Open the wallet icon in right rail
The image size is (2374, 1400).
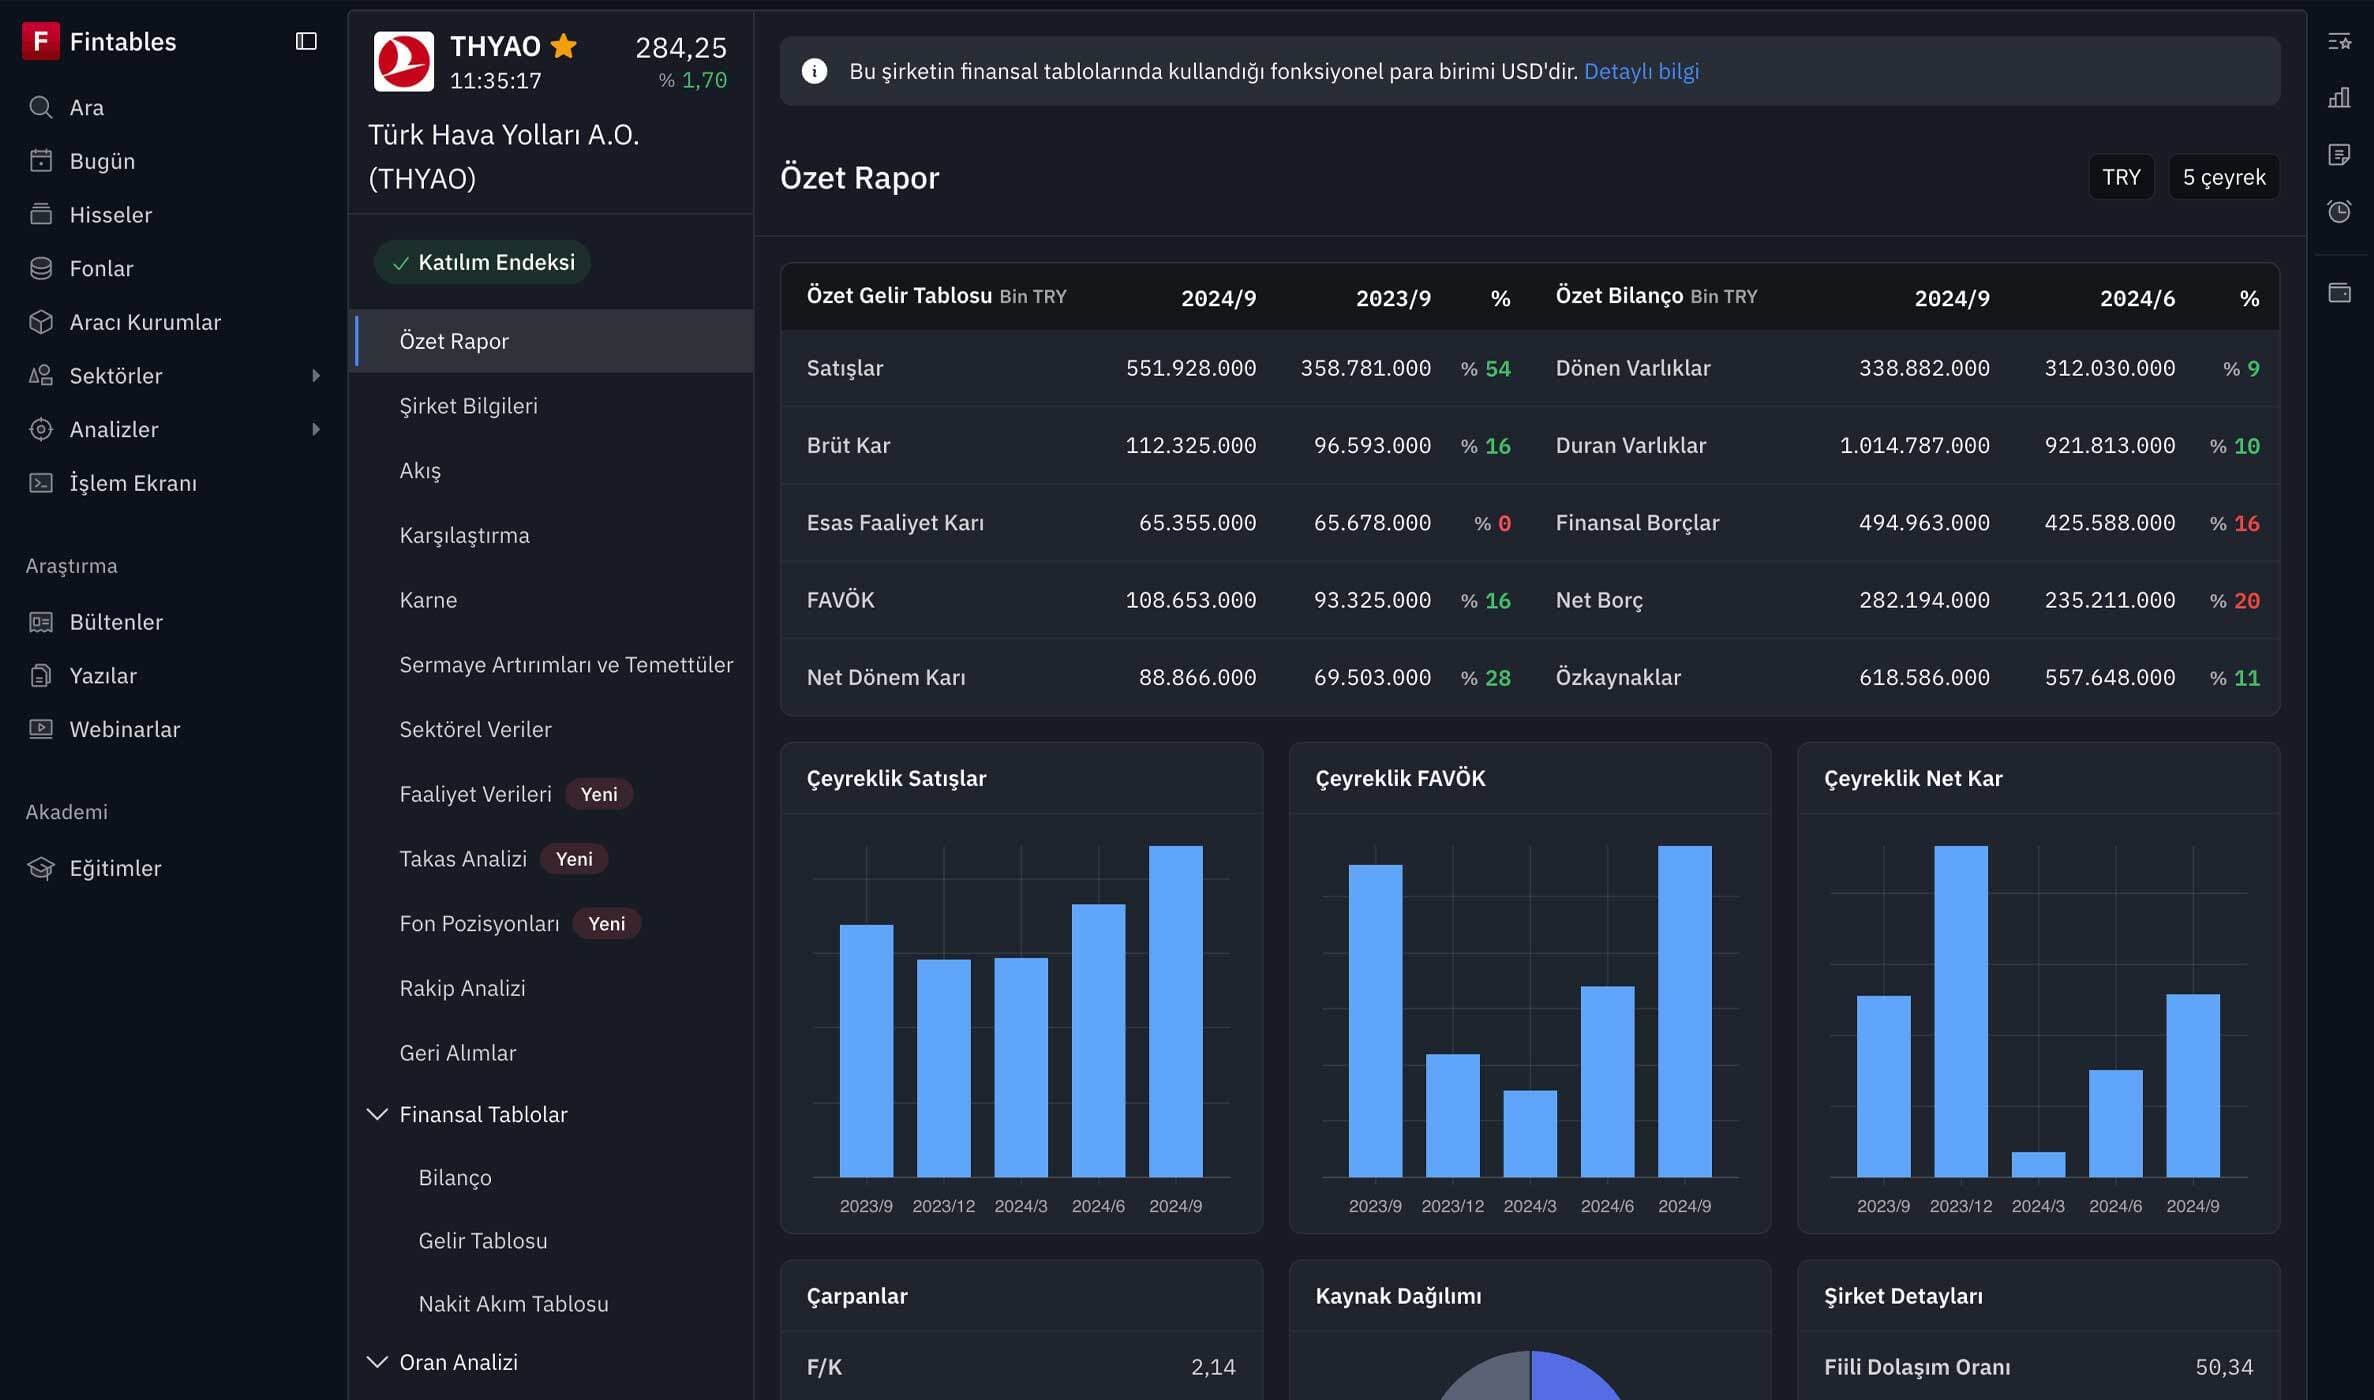[x=2339, y=292]
